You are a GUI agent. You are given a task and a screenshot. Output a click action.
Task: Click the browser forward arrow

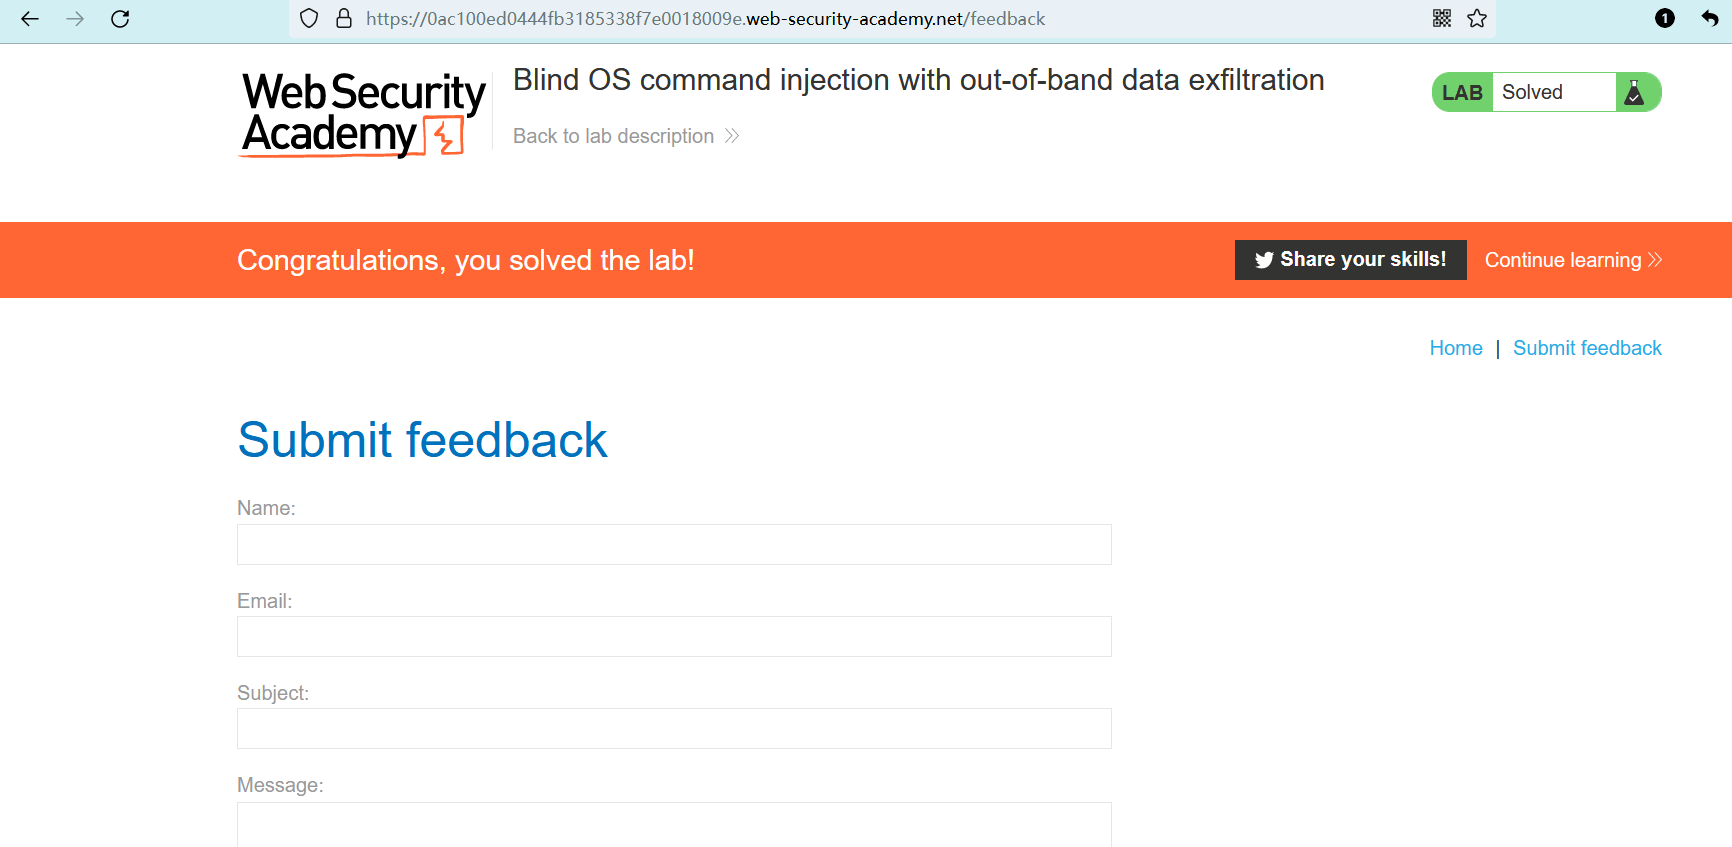(75, 19)
